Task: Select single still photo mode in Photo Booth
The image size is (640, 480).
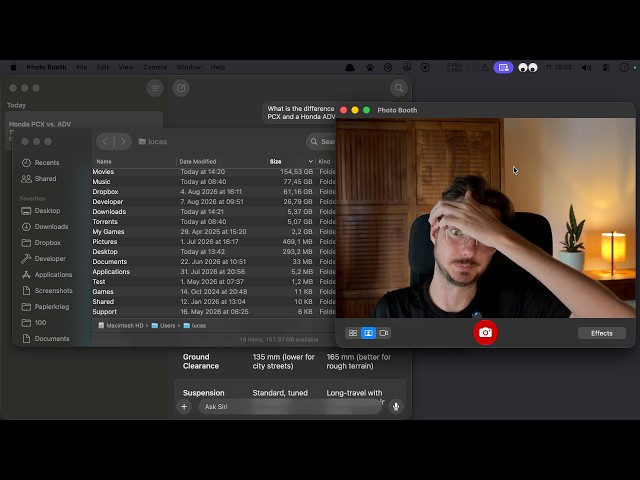Action: click(368, 333)
